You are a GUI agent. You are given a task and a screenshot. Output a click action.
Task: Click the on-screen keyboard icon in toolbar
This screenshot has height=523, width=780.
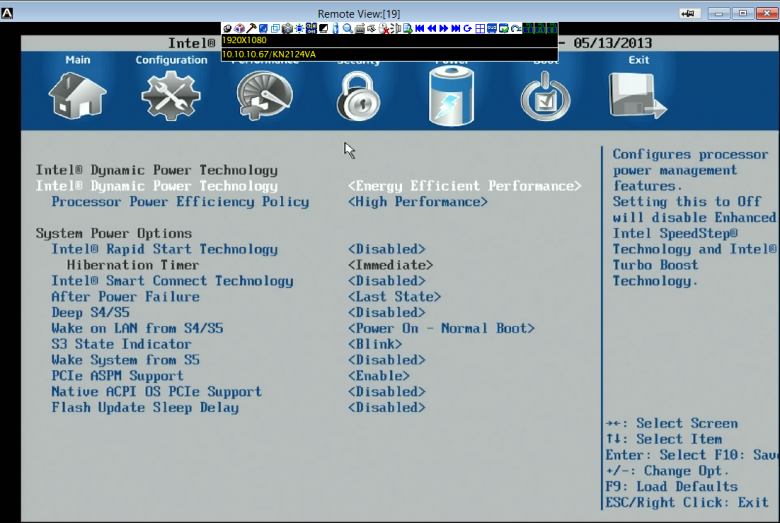(360, 28)
